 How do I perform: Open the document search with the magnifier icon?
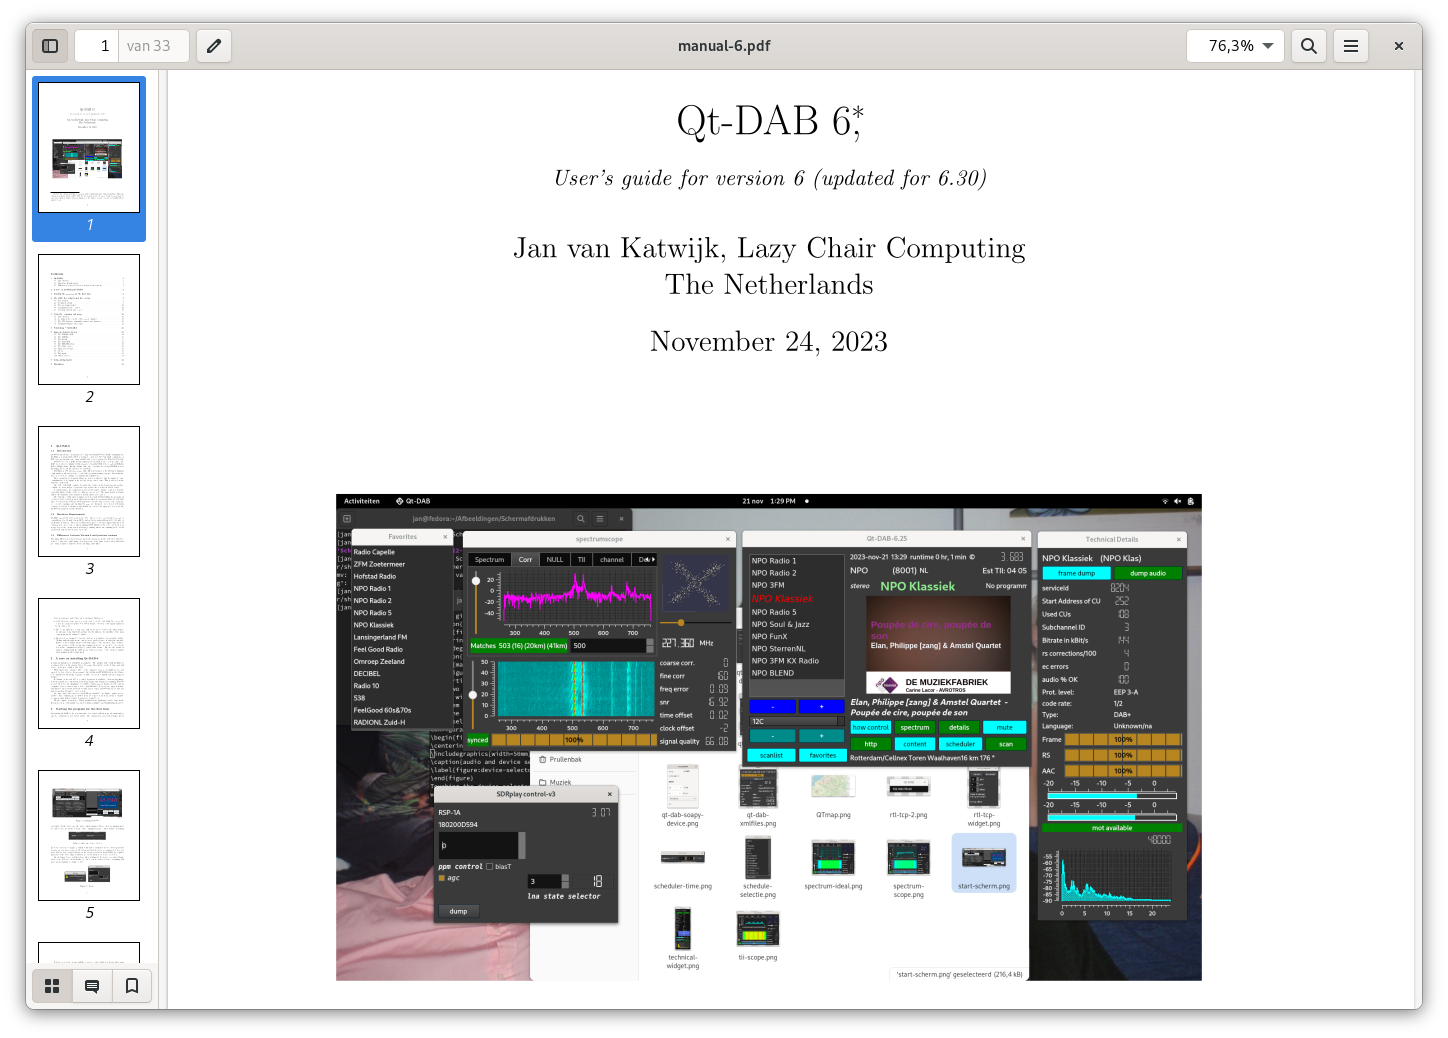1308,46
